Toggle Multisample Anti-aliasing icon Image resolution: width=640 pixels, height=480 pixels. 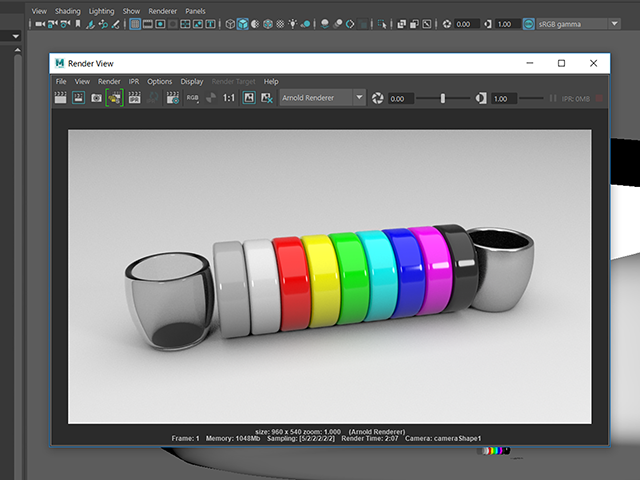point(350,24)
